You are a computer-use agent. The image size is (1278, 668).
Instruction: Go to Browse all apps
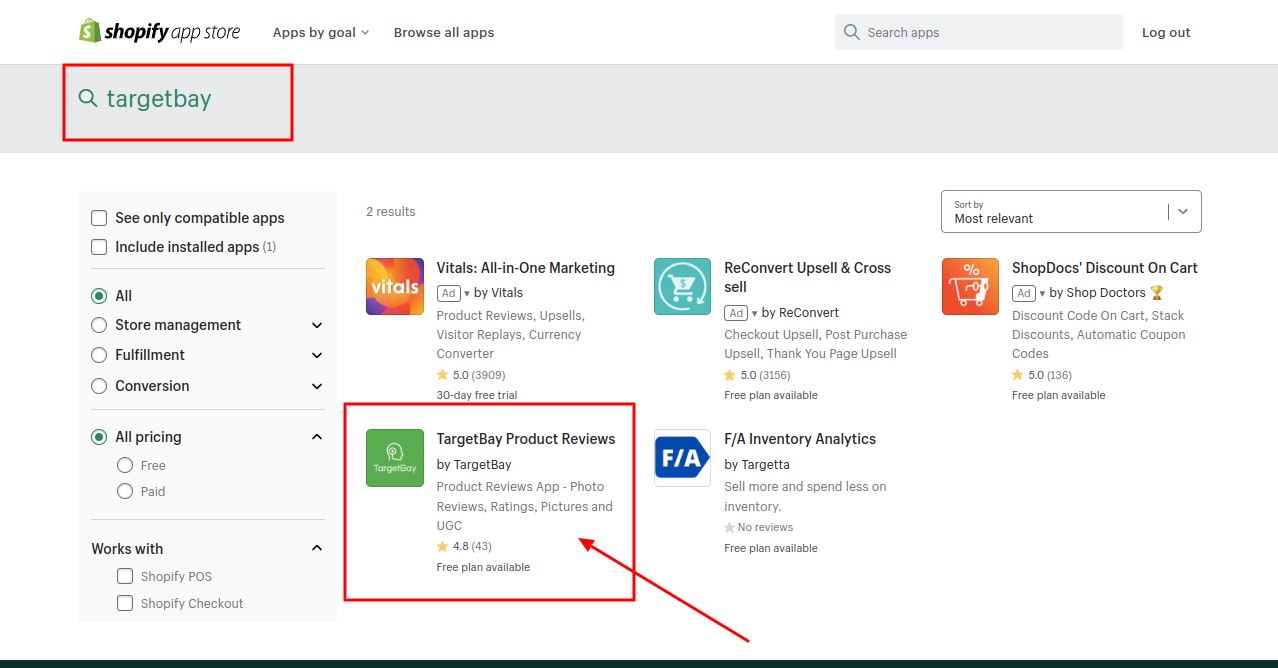(x=444, y=32)
